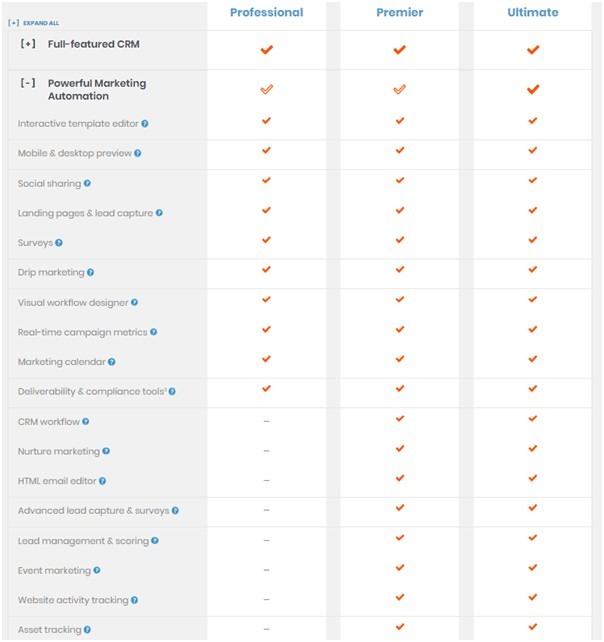Click Premier checkmark in Nurture marketing row

pos(400,448)
